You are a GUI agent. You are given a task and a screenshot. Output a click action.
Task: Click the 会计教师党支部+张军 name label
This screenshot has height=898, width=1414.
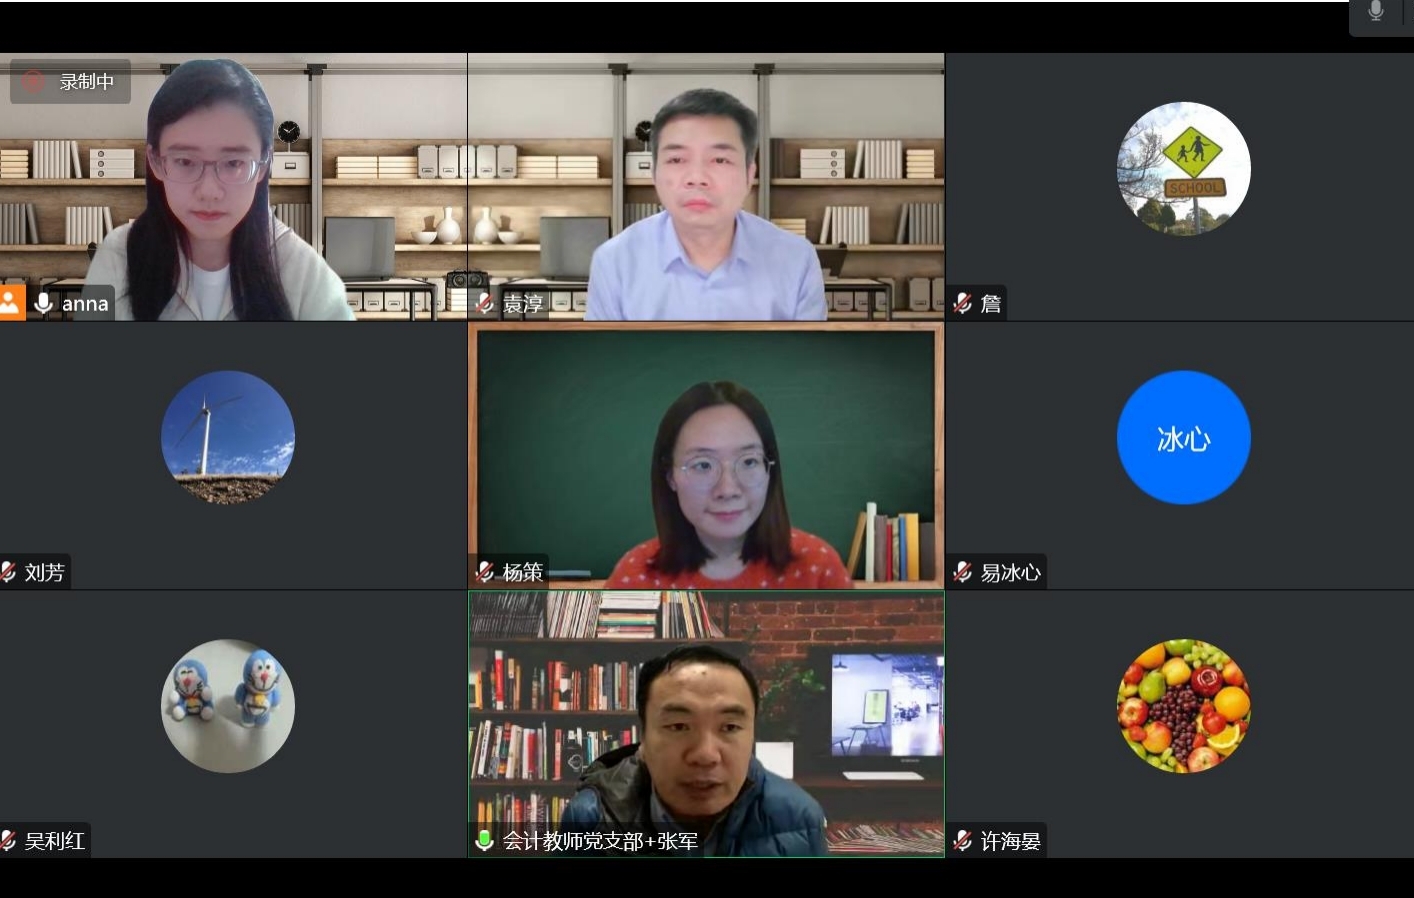coord(600,841)
